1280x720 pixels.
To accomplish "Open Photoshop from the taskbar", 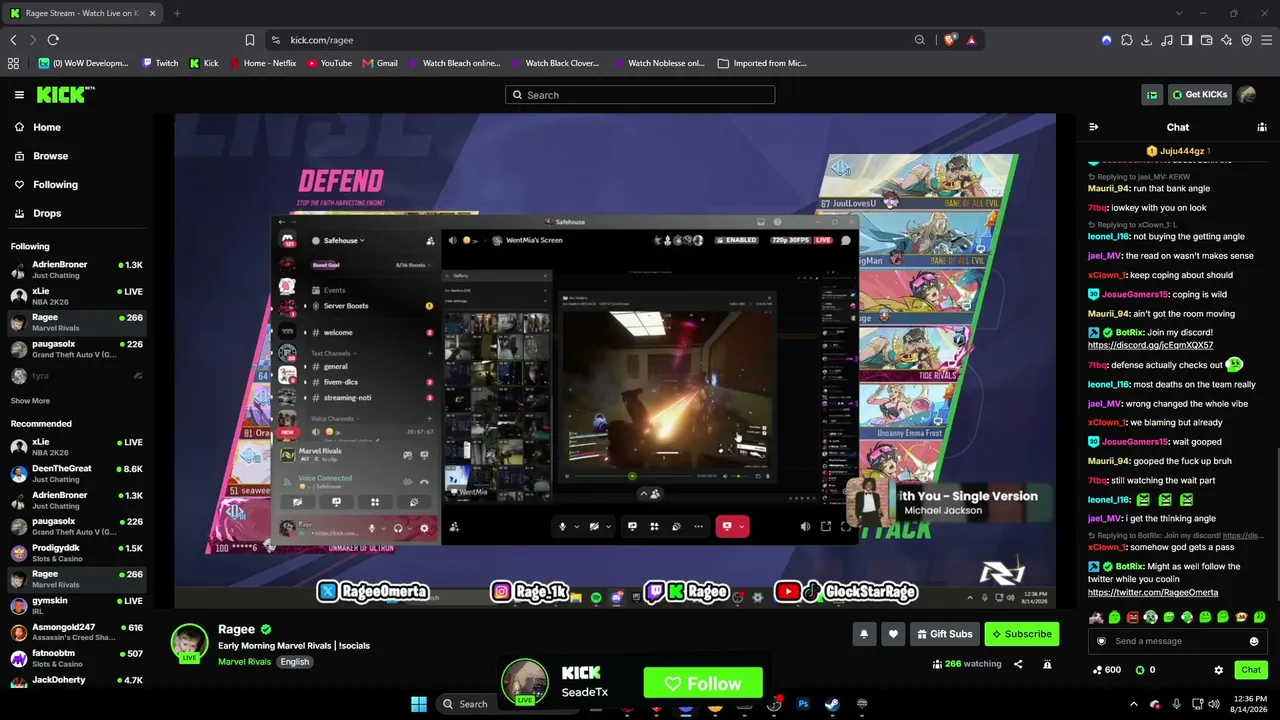I will coord(803,704).
